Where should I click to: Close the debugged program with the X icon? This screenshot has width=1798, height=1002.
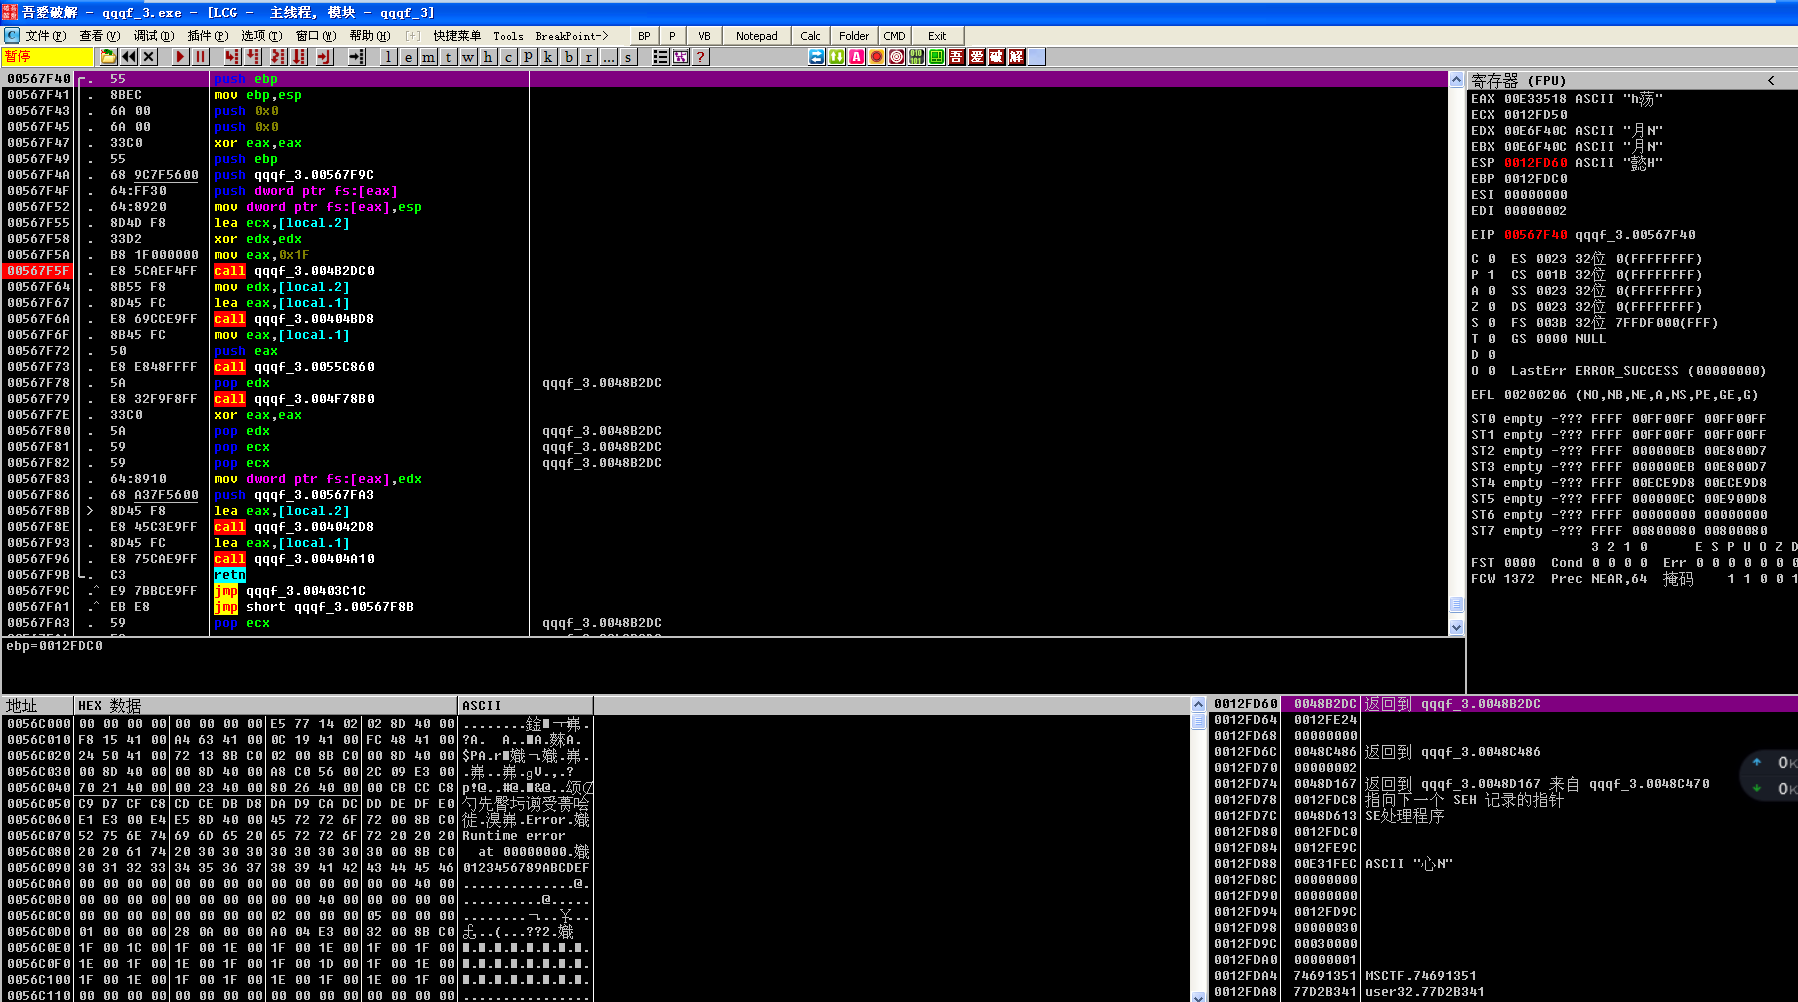[x=149, y=57]
